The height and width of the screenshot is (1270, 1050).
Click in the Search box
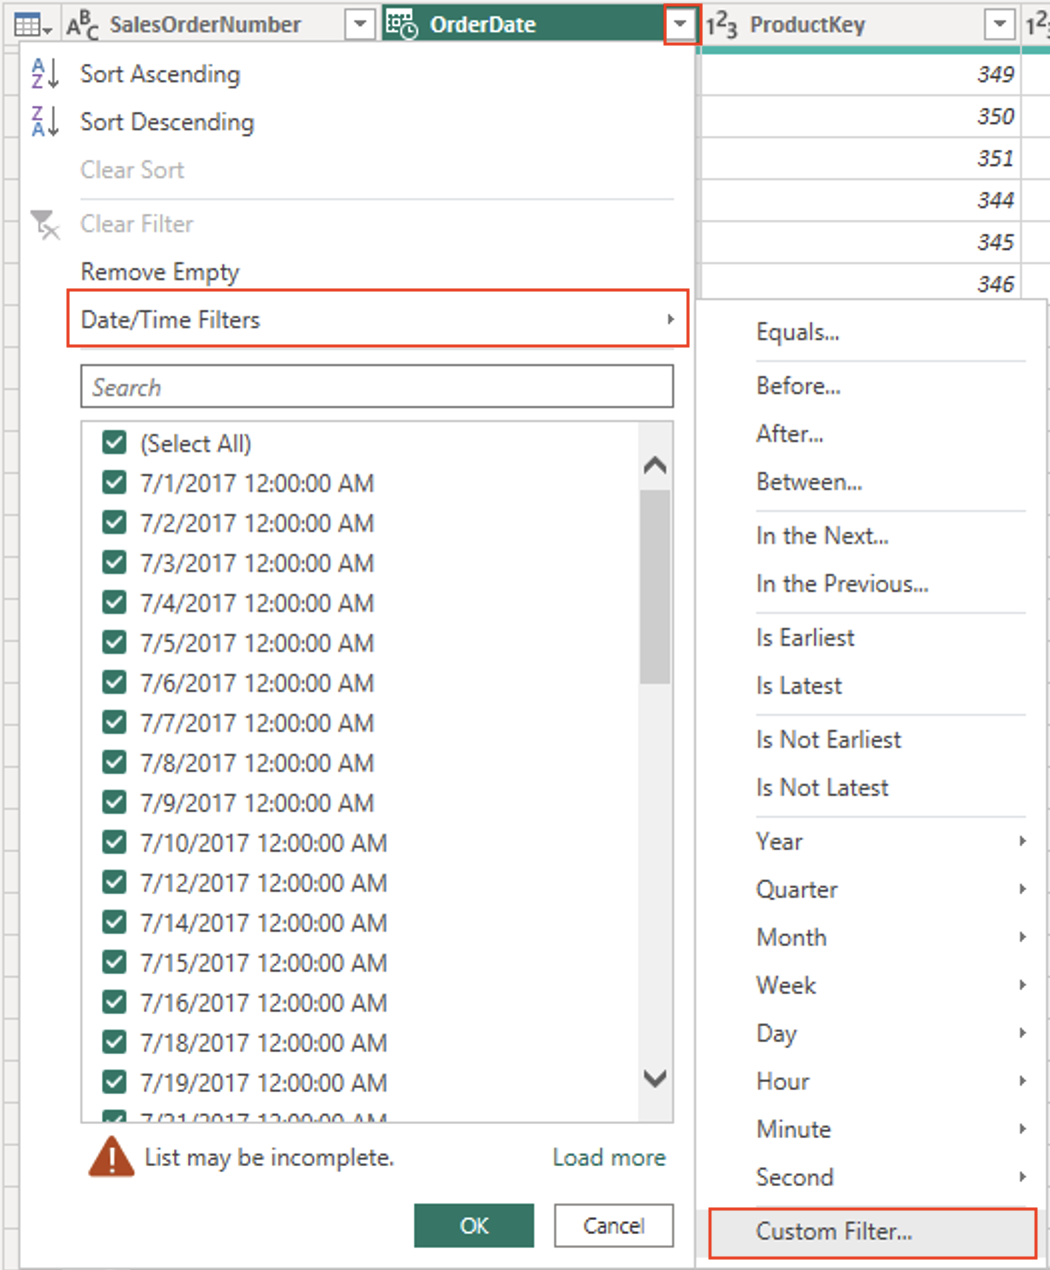(x=377, y=386)
